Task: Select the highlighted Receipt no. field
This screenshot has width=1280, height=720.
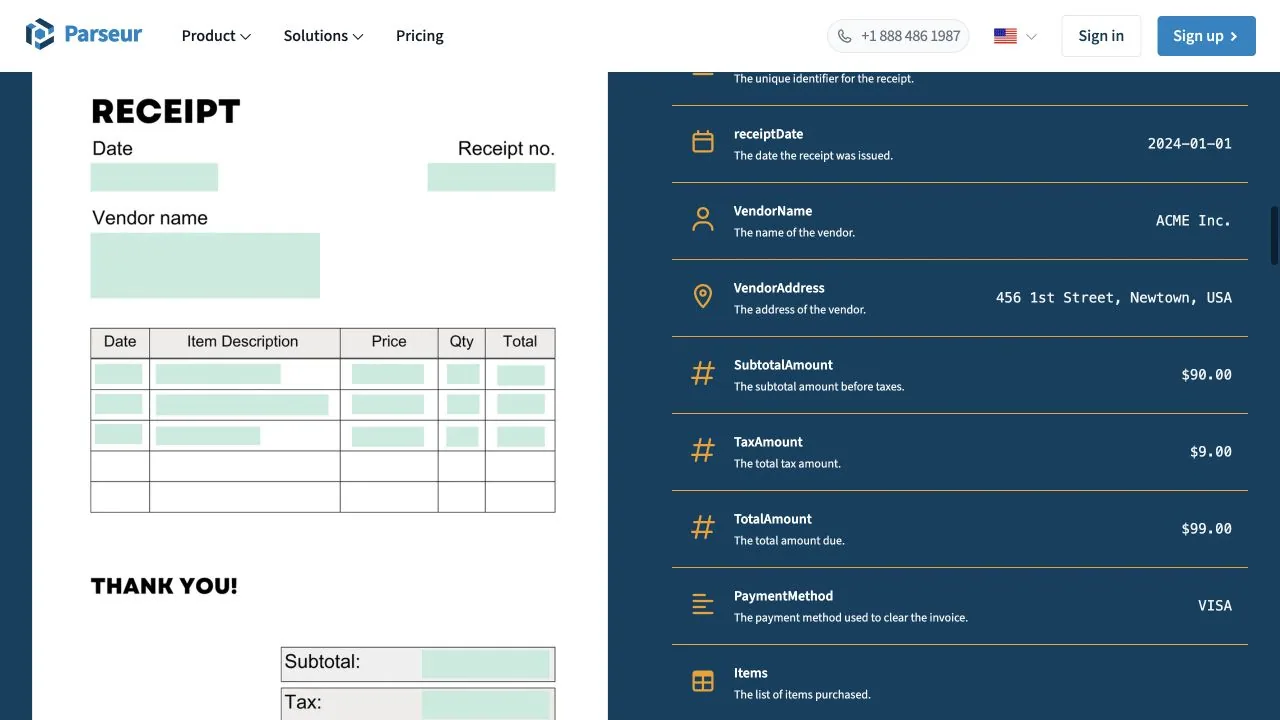Action: tap(491, 177)
